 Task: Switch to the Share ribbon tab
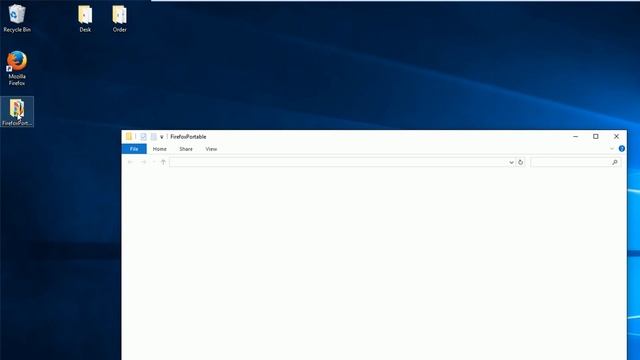click(186, 149)
